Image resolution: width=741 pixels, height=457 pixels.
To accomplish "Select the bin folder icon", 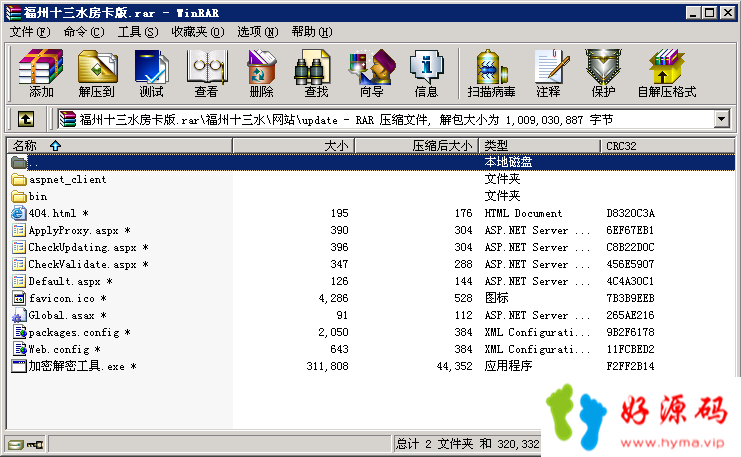I will (x=19, y=196).
